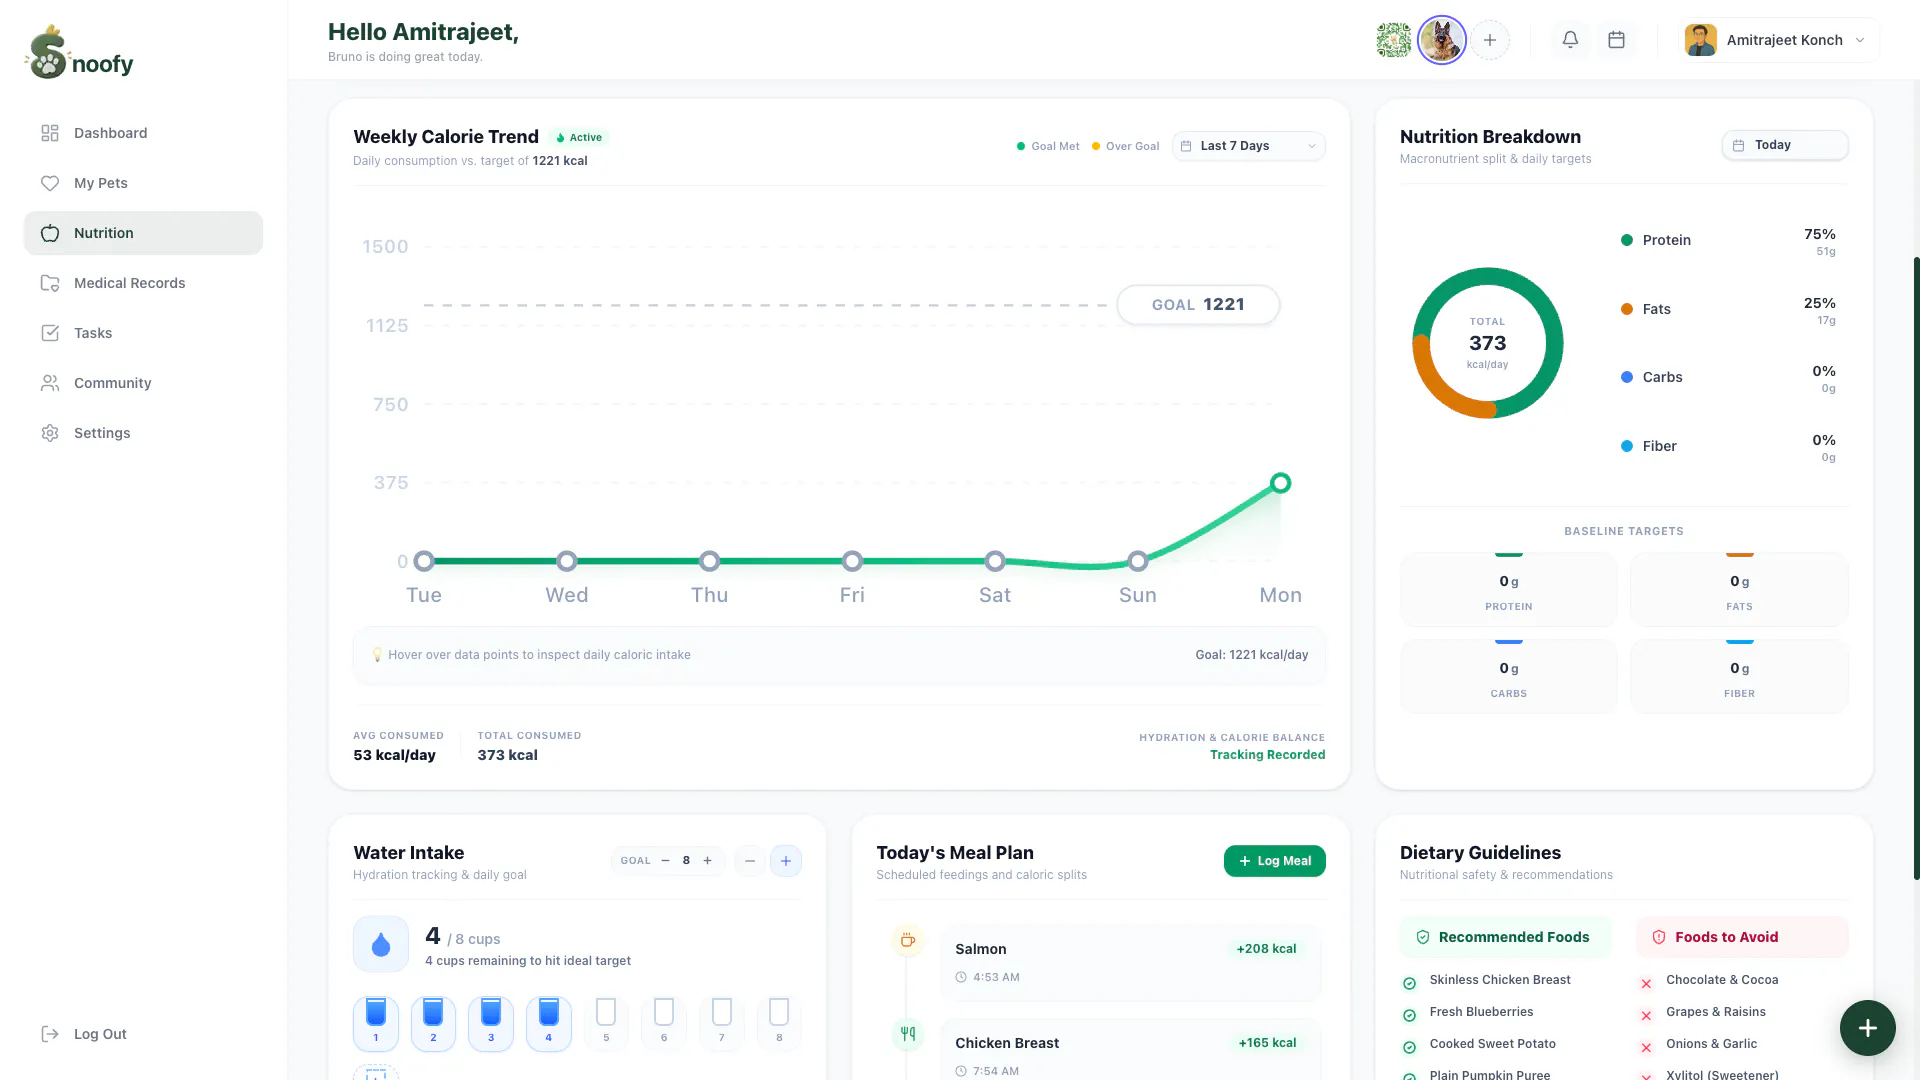
Task: Select Nutrition in the sidebar
Action: tap(143, 233)
